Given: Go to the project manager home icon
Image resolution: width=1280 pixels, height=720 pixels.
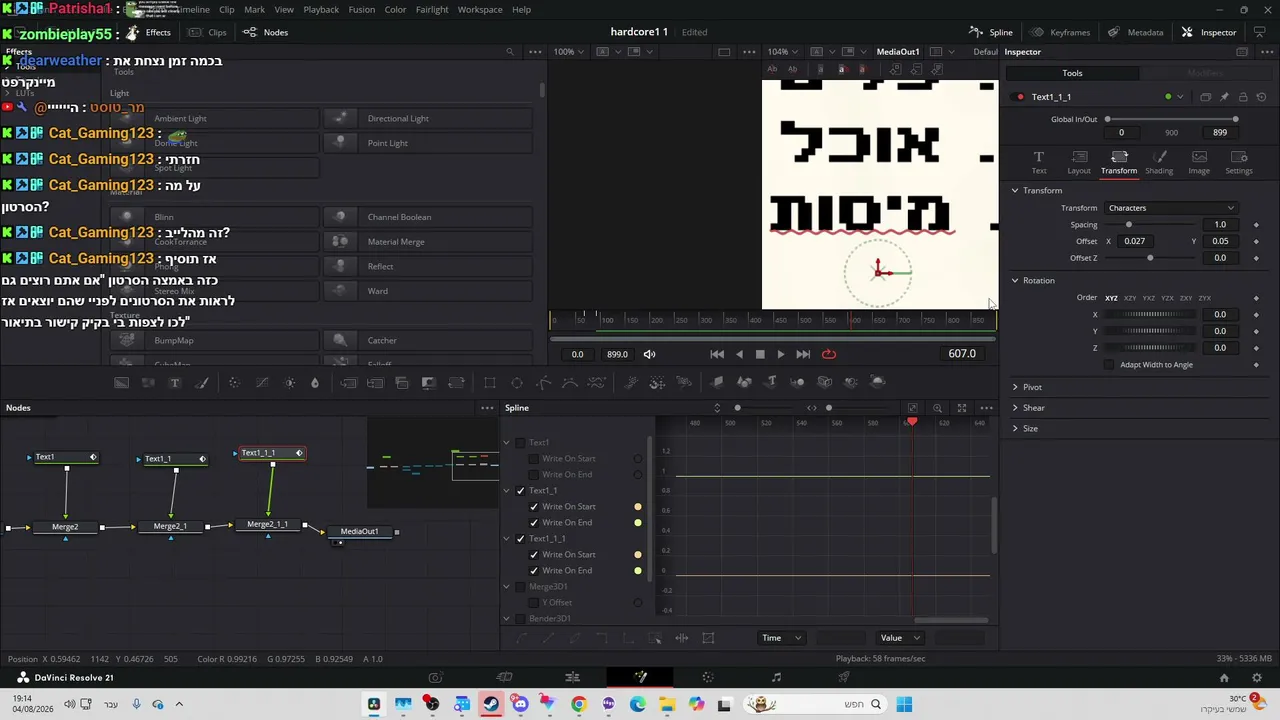Looking at the screenshot, I should (x=1224, y=678).
